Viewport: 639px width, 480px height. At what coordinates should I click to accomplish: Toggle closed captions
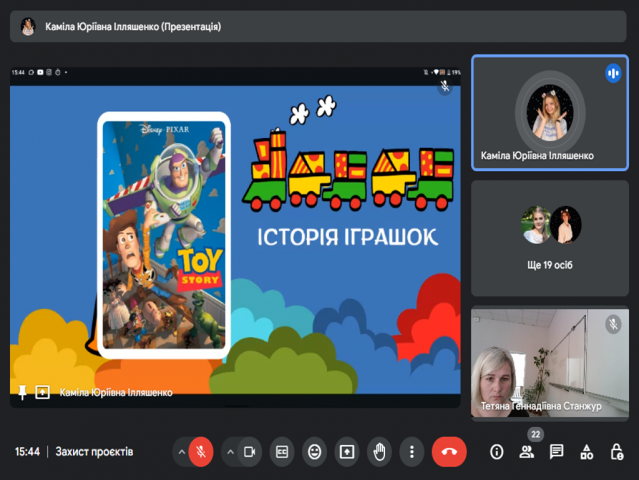282,451
